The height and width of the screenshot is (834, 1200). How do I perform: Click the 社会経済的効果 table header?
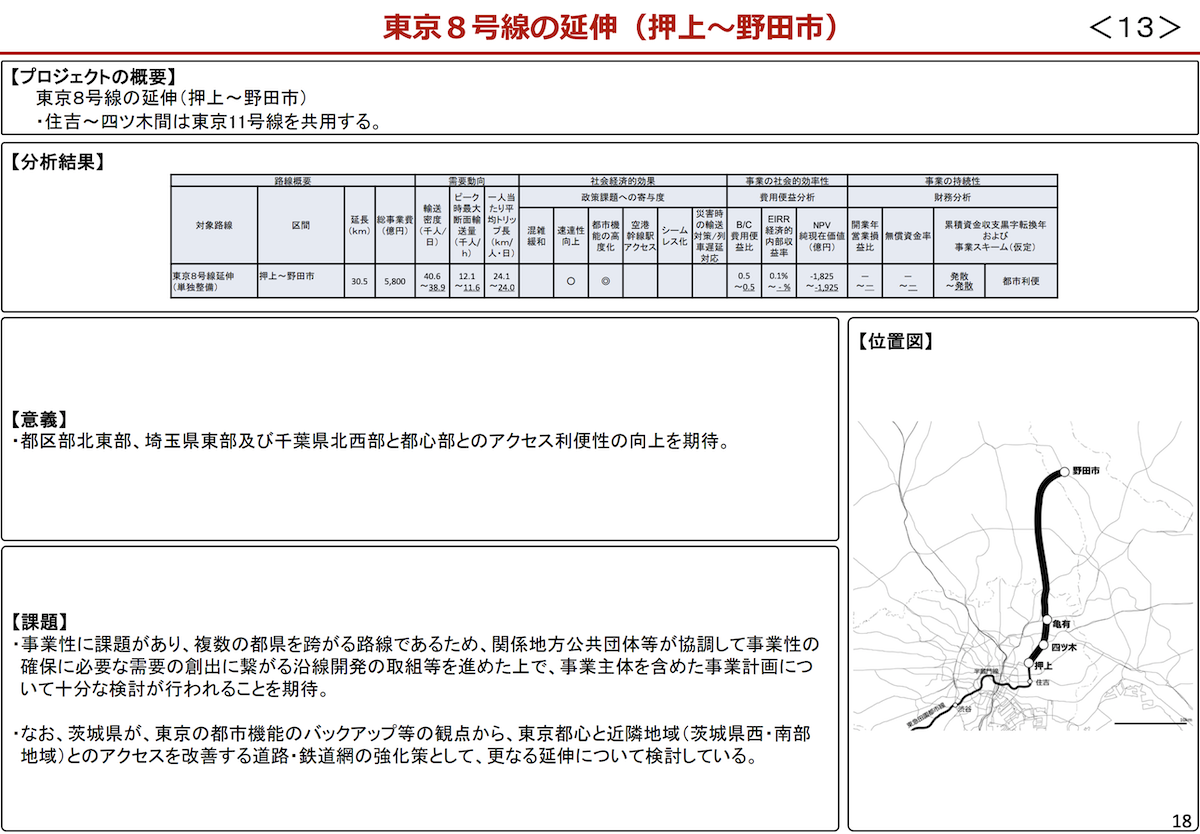[623, 181]
